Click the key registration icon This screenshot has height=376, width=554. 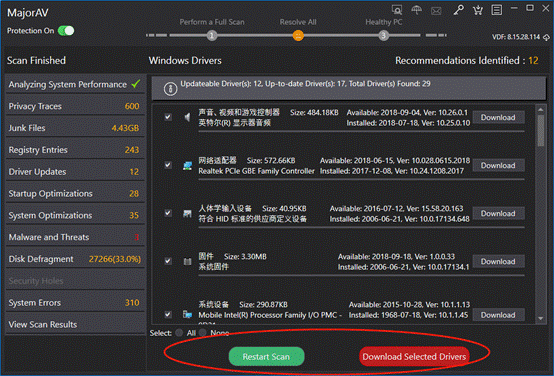pyautogui.click(x=459, y=10)
